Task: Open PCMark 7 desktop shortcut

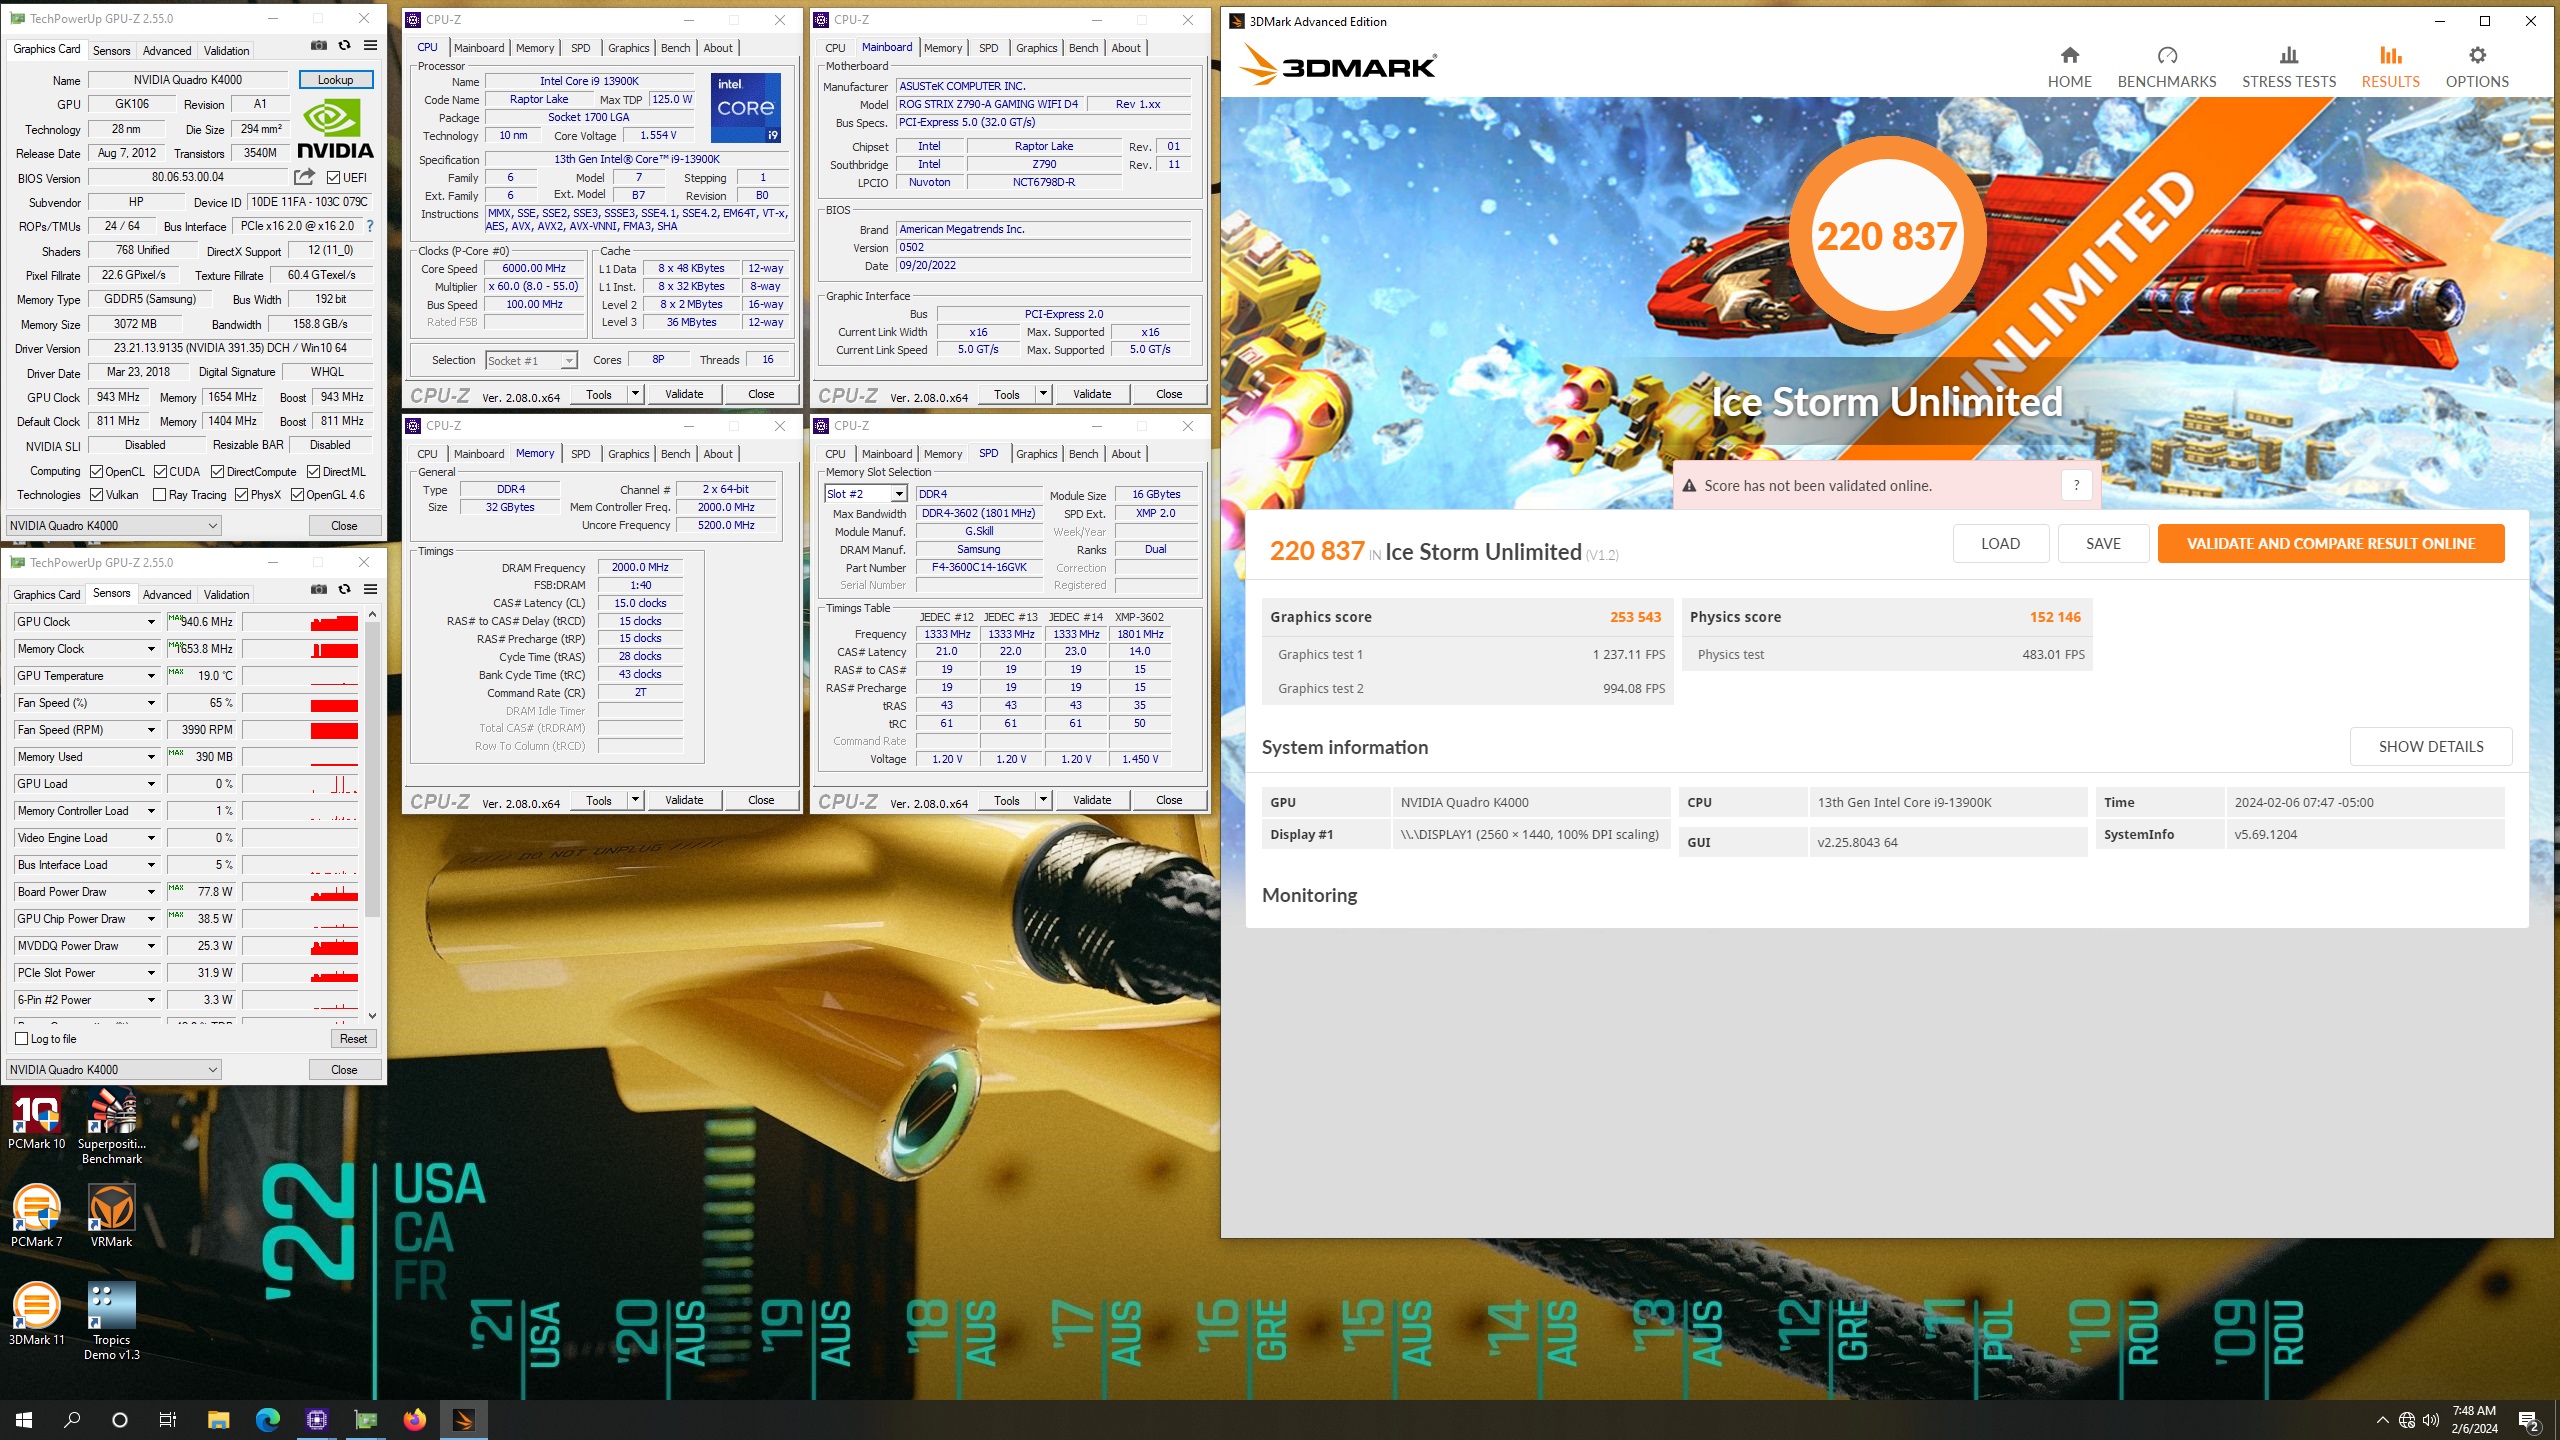Action: tap(36, 1216)
